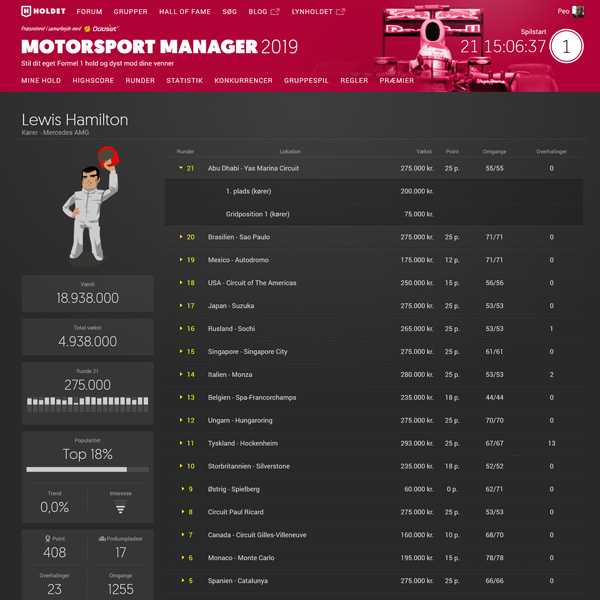Click the Trend 0,0% value
The image size is (600, 600).
[x=55, y=507]
